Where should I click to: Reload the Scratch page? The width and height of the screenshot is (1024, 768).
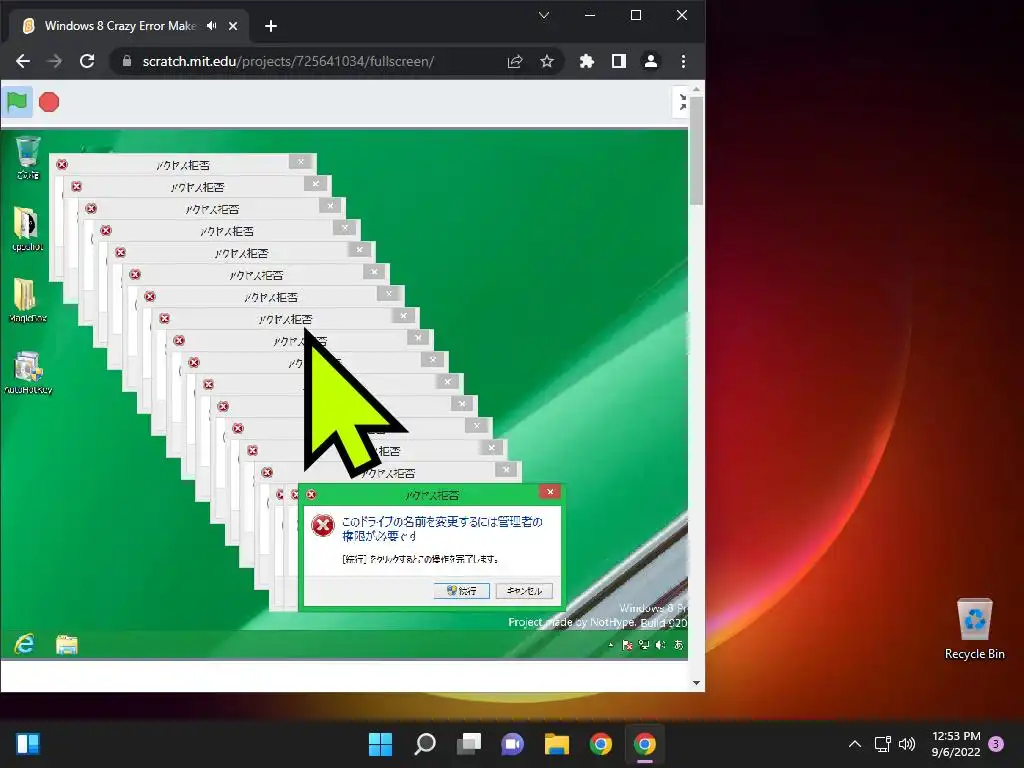[x=87, y=61]
